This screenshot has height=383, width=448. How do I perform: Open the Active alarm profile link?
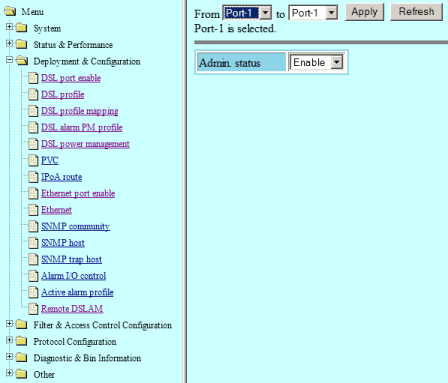[77, 293]
